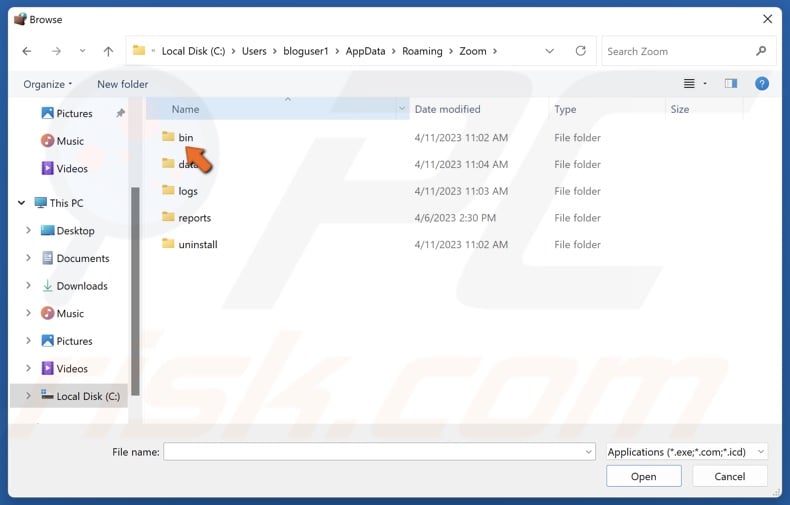Close the Browse dialog
790x505 pixels.
[x=767, y=19]
